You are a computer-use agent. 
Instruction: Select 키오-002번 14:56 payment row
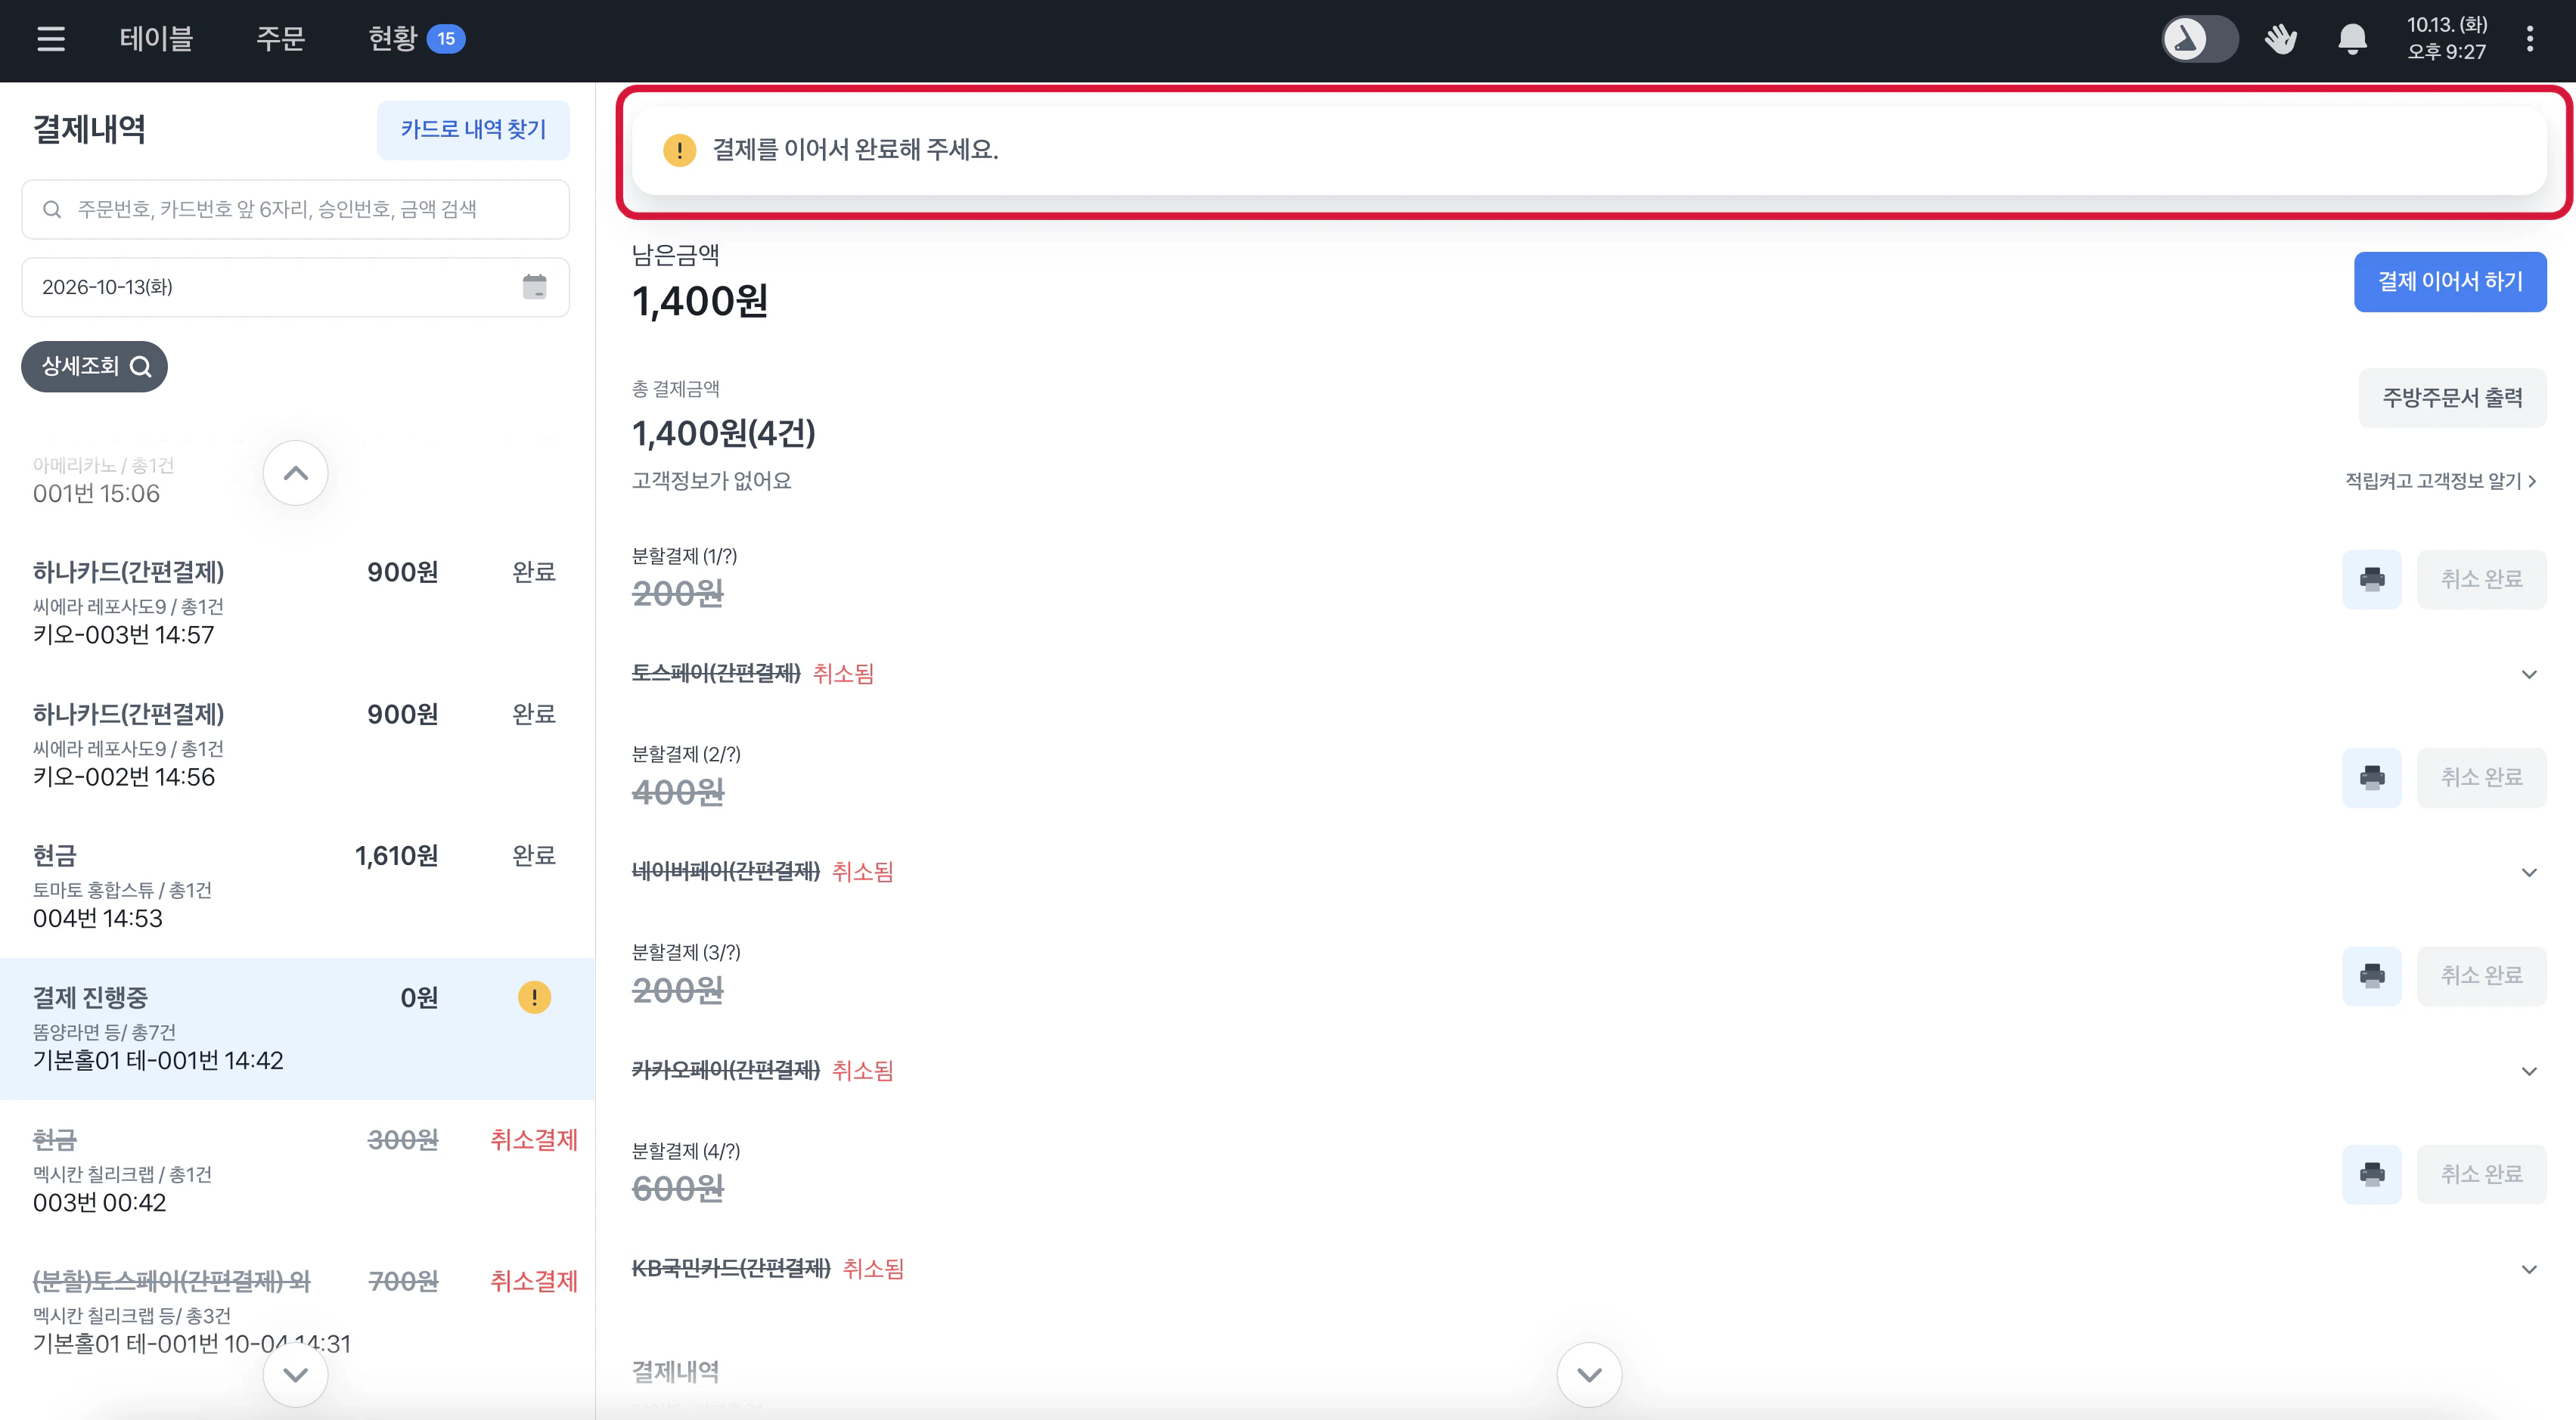[x=296, y=745]
